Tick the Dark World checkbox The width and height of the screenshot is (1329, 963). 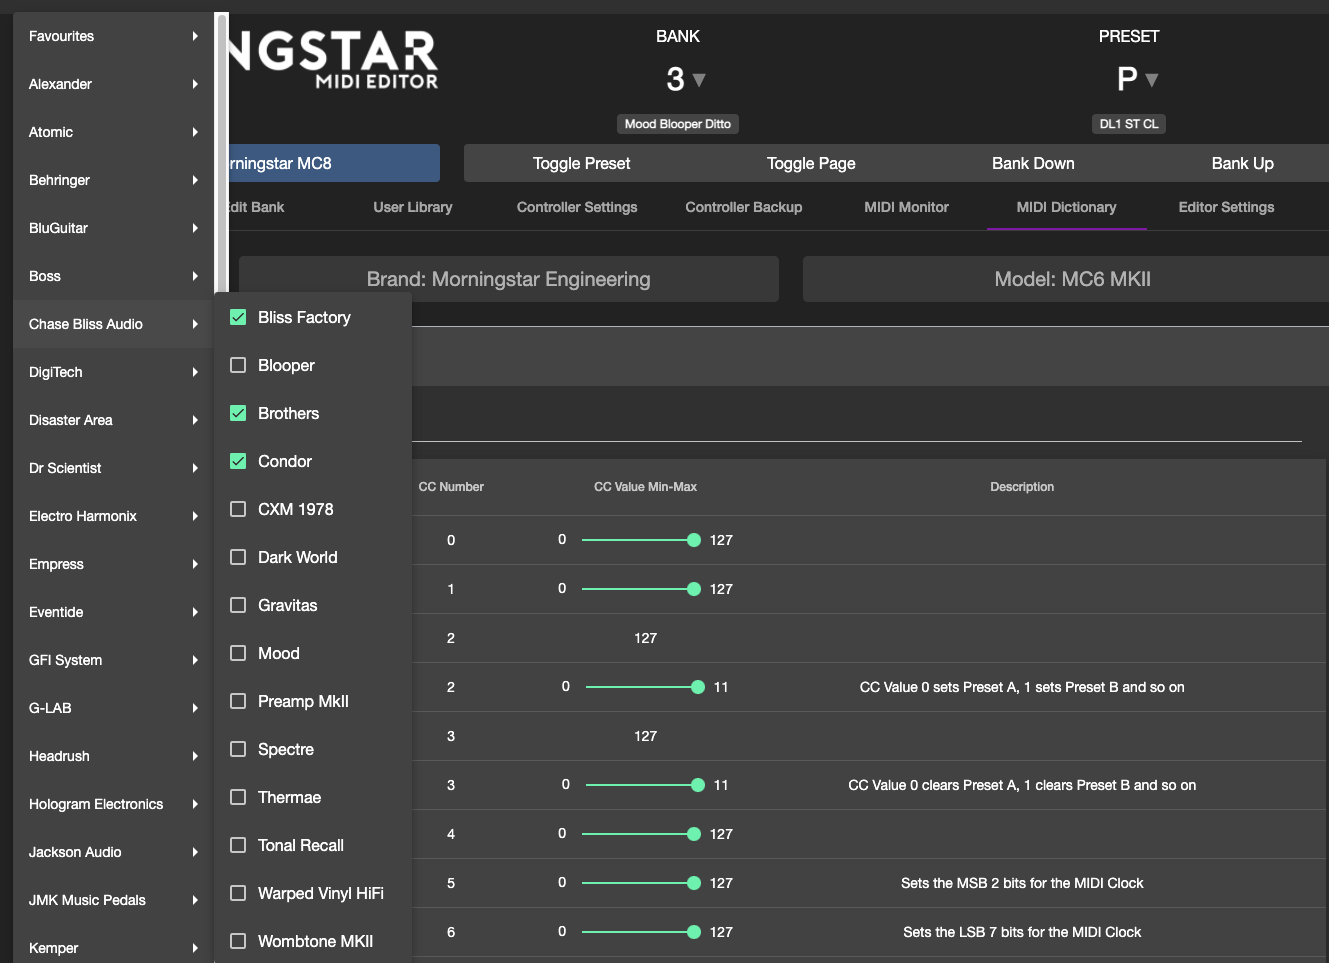[238, 557]
